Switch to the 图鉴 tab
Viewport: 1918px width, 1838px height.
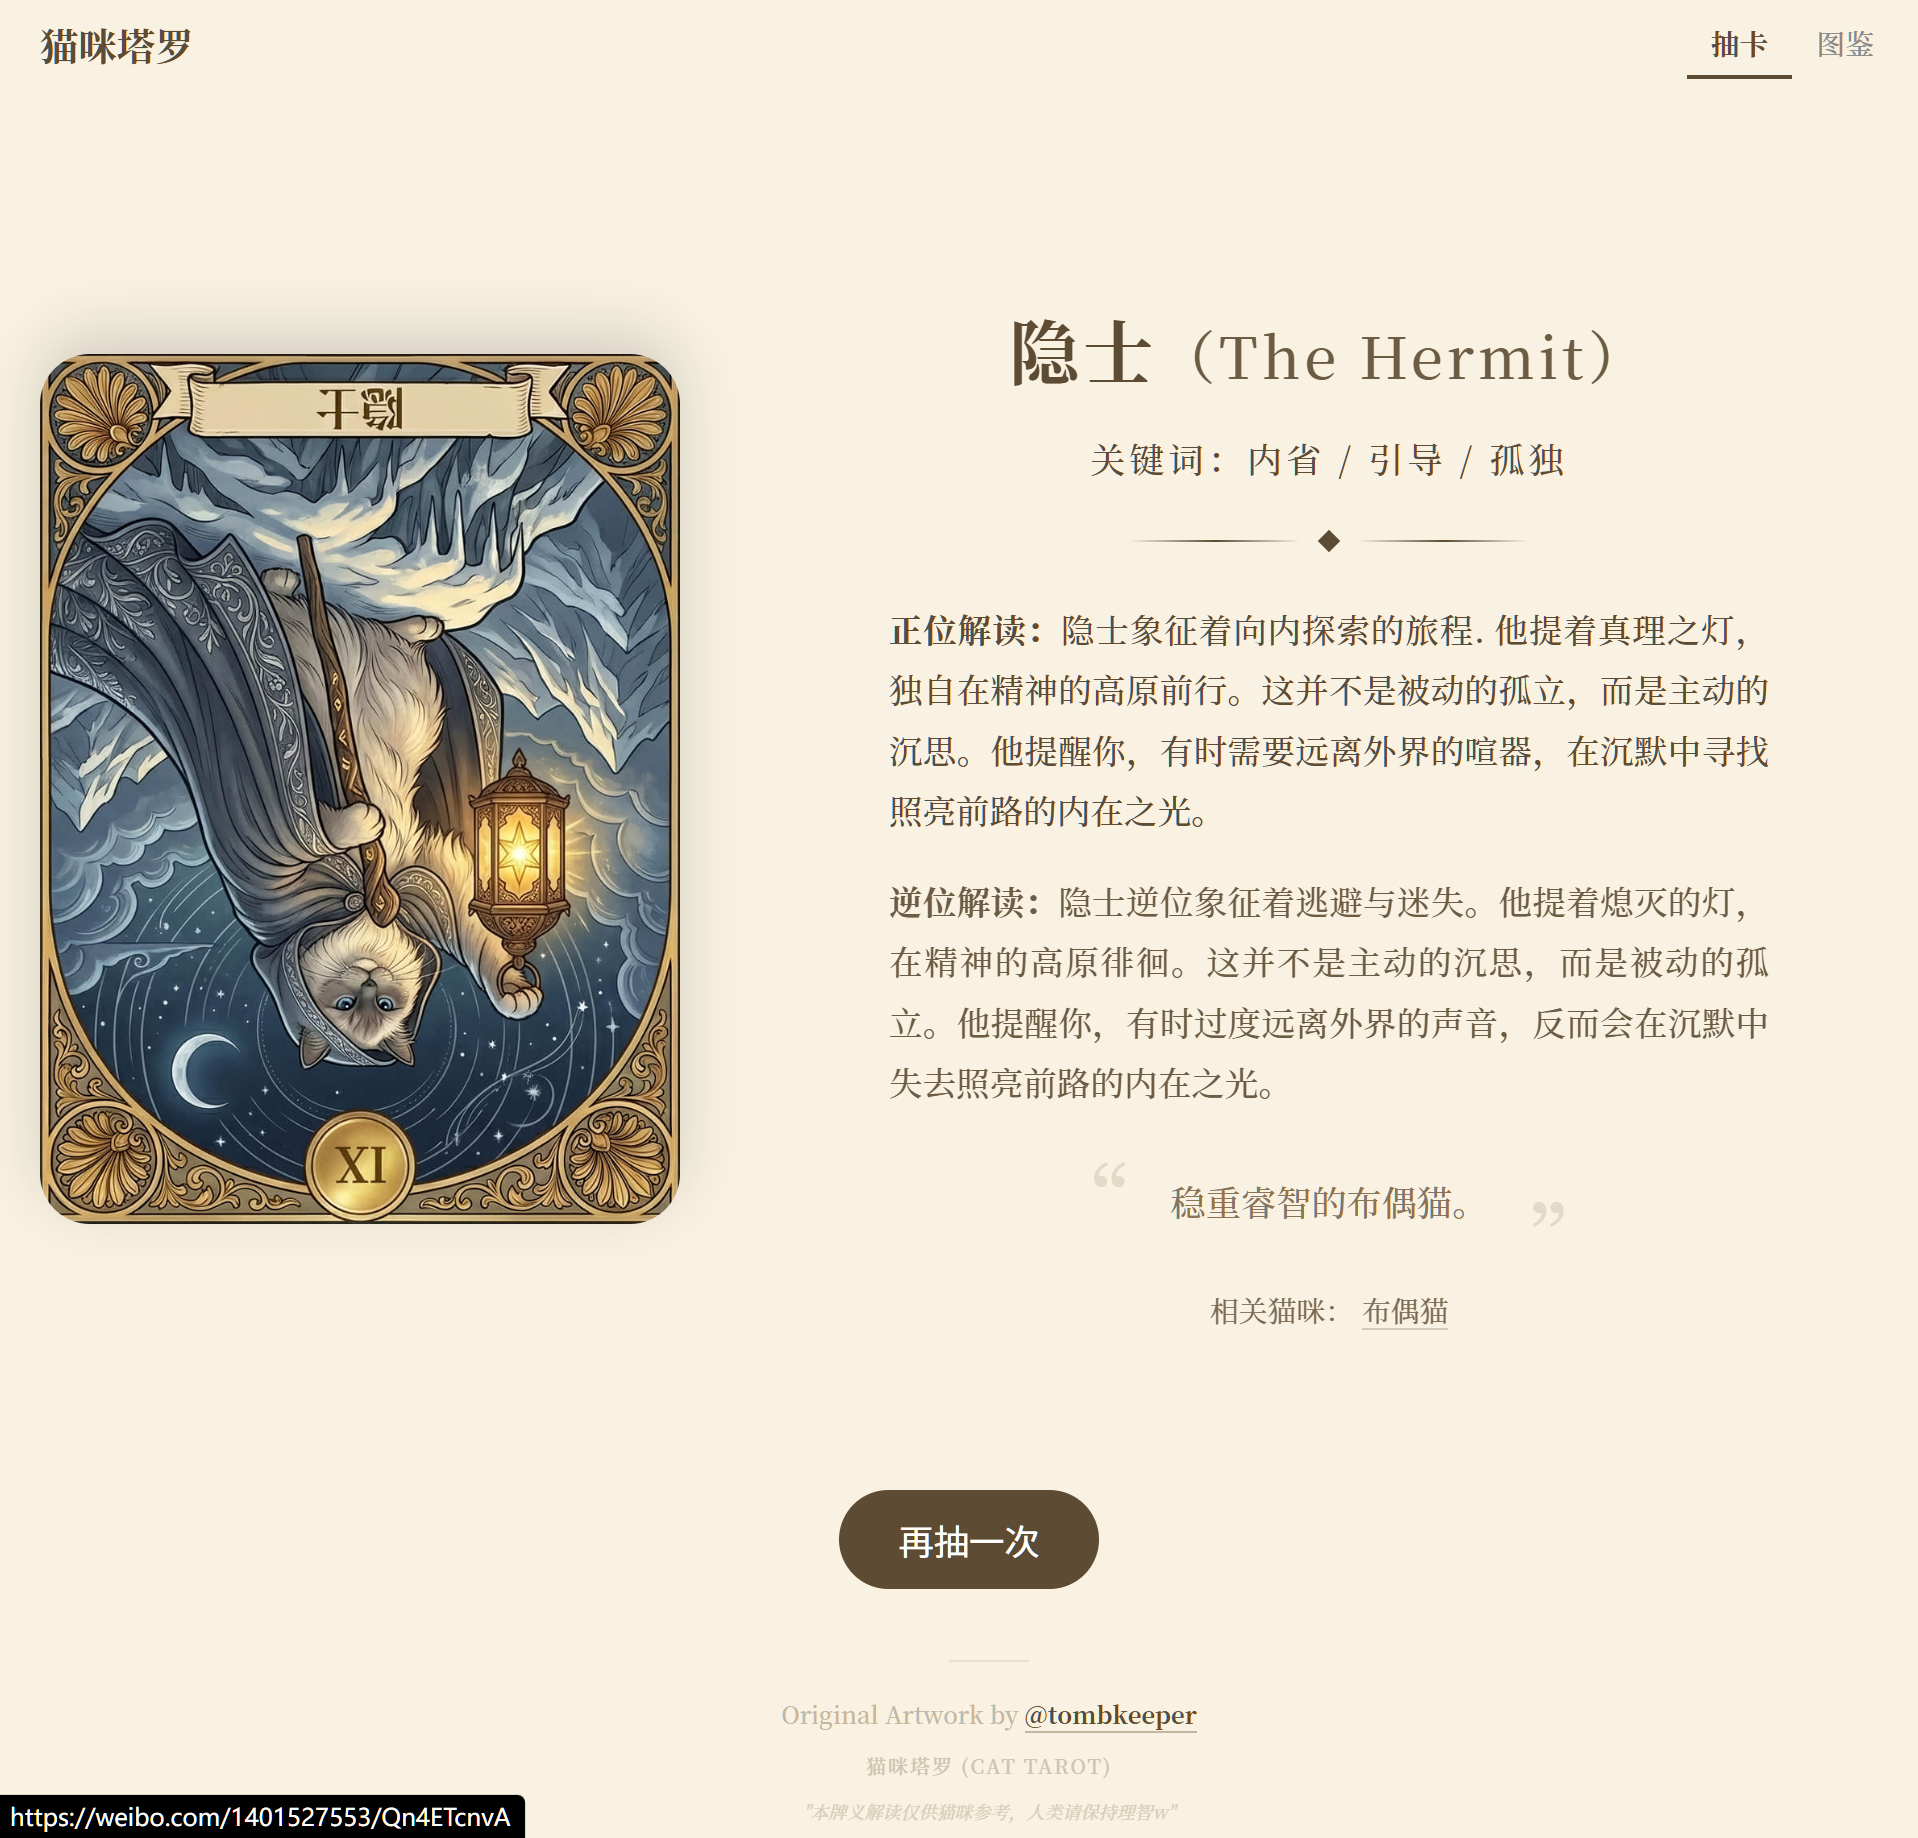pos(1845,45)
